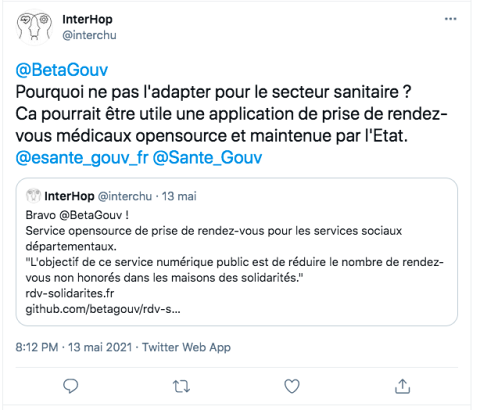Click the github.com/betagouv/rdv-s… text

103,309
